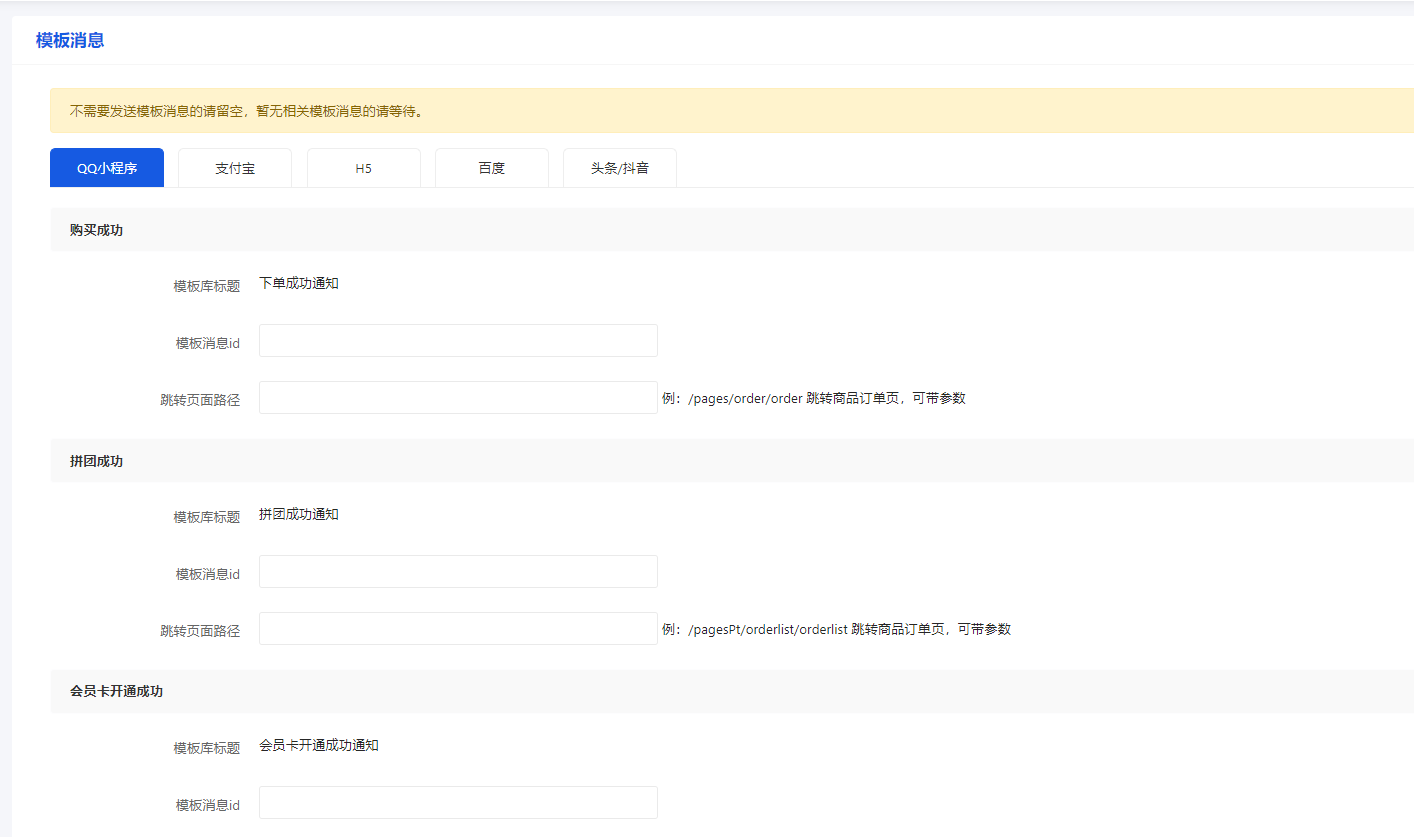1414x837 pixels.
Task: Switch to the QQ小程序 tab
Action: pyautogui.click(x=107, y=168)
